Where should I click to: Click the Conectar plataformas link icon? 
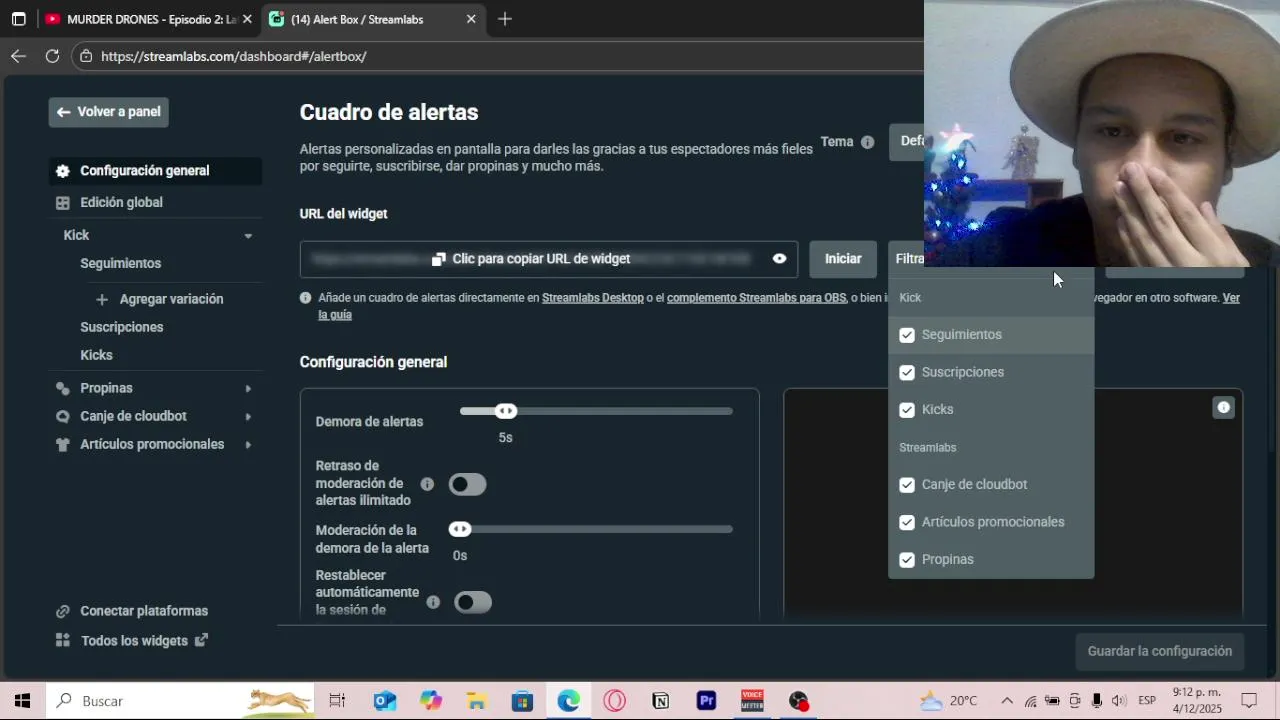click(x=63, y=611)
